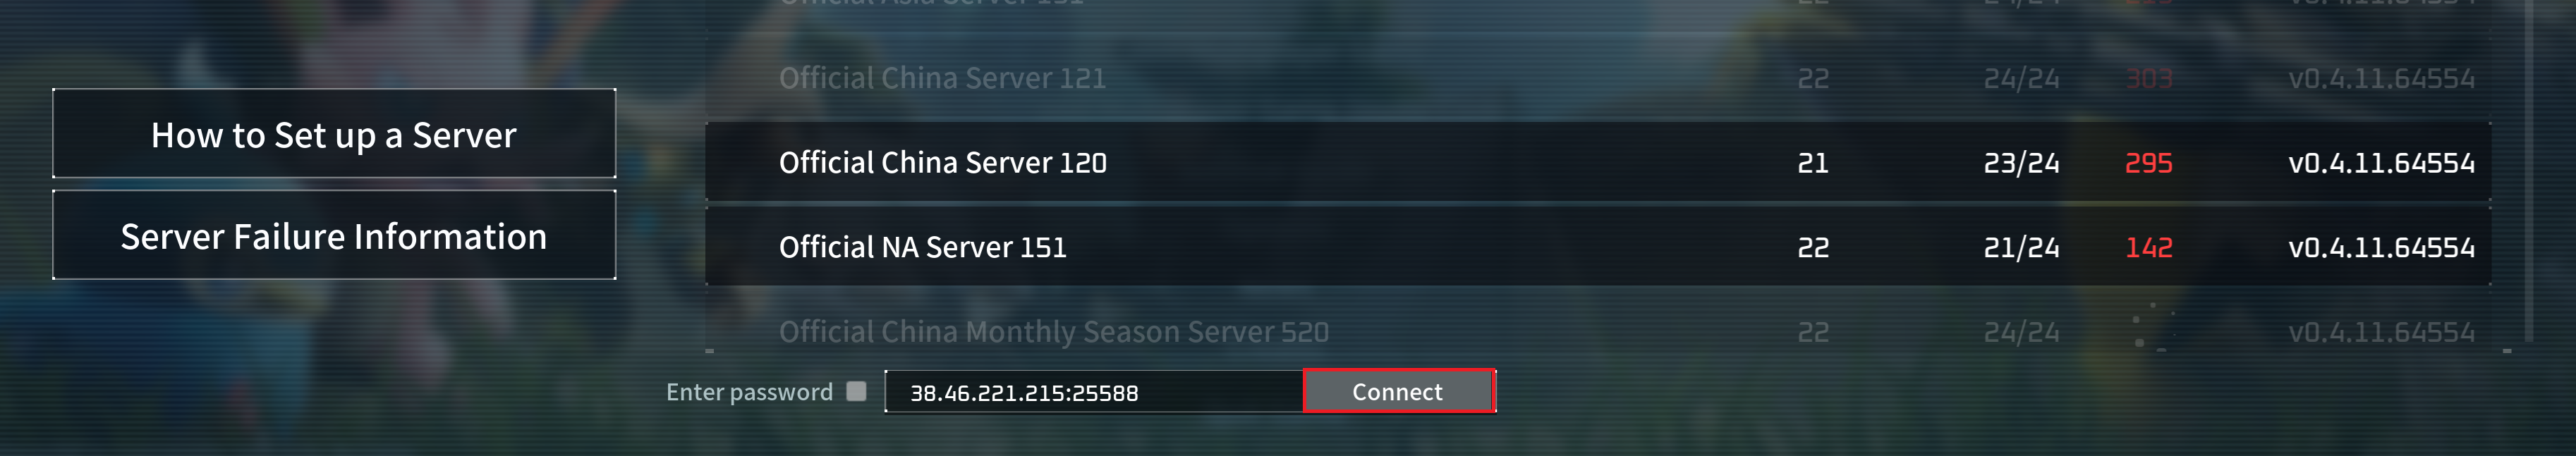Viewport: 2576px width, 456px height.
Task: Select Official China Server 120 entry
Action: pyautogui.click(x=1598, y=162)
